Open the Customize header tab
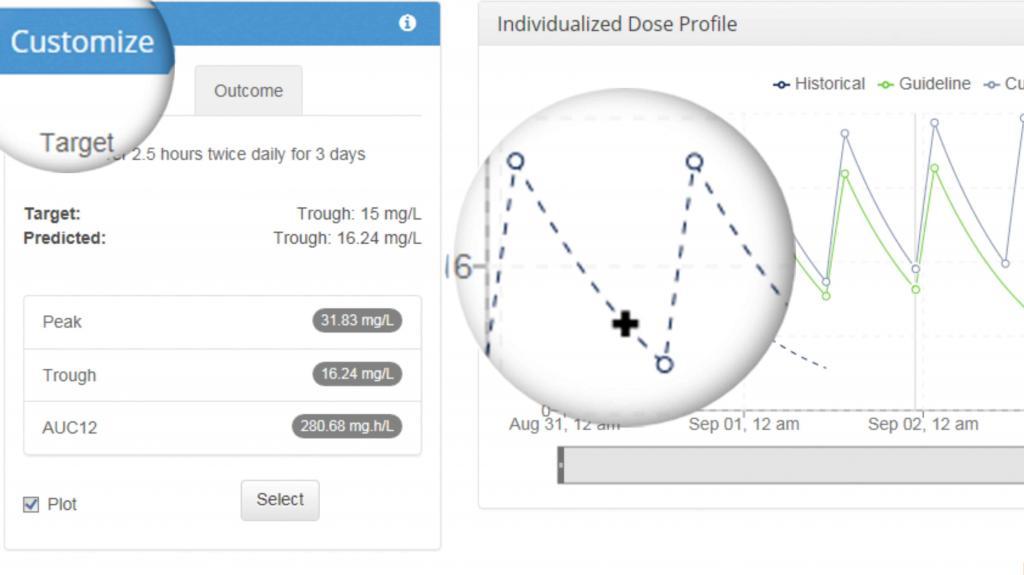This screenshot has height=575, width=1024. tap(82, 42)
